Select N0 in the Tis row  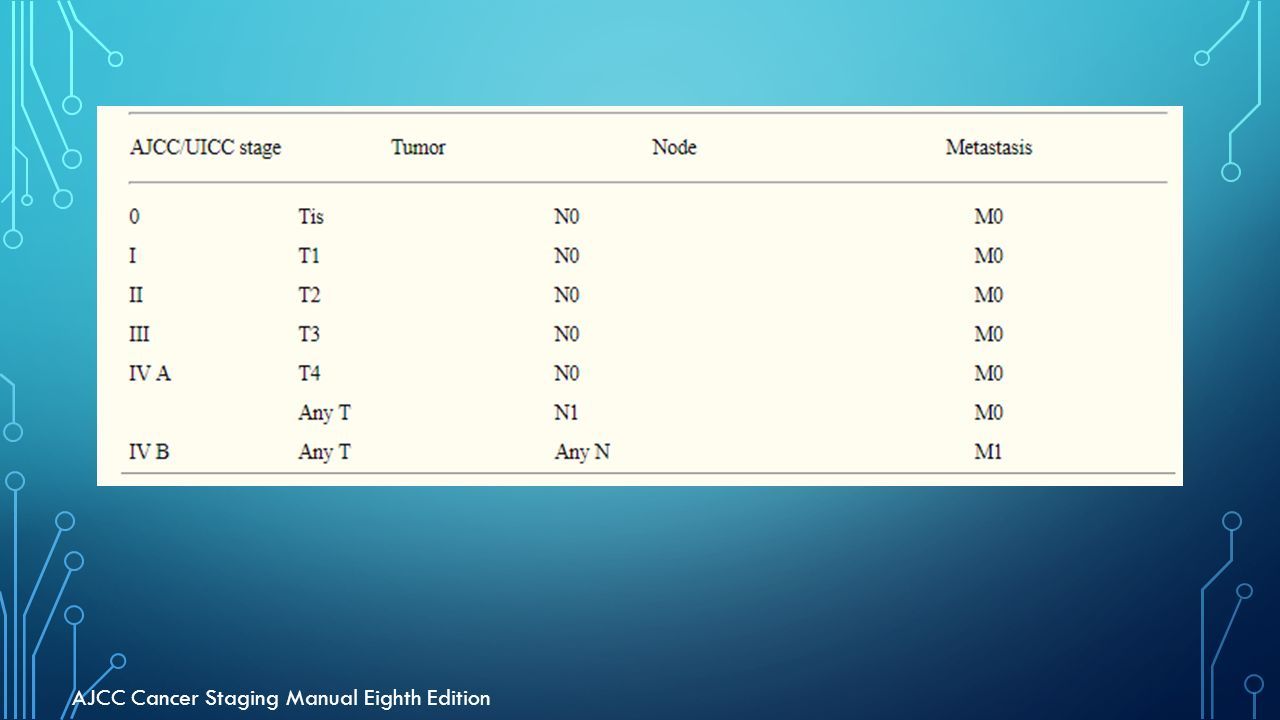click(x=567, y=217)
